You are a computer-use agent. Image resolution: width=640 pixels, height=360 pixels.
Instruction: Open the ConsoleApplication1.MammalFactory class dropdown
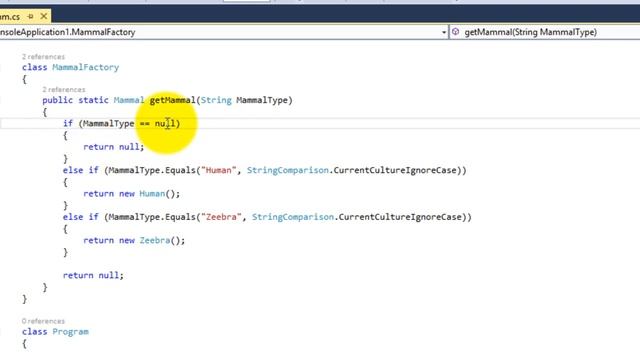(x=224, y=32)
